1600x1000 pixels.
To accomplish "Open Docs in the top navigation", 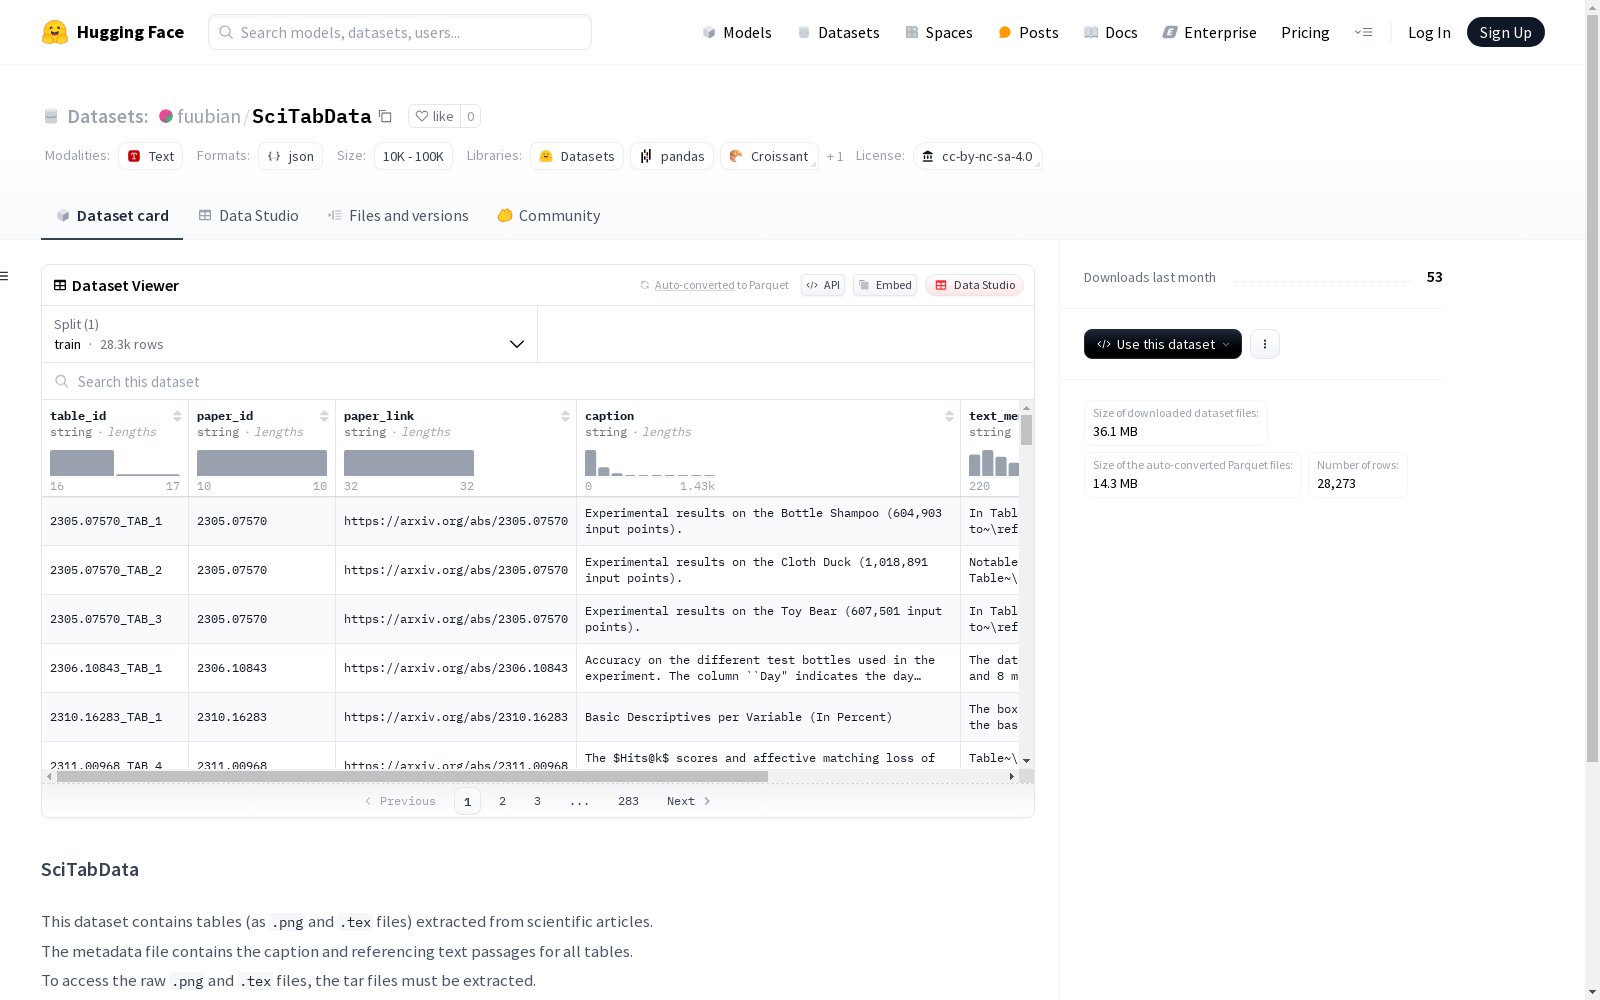I will (1111, 32).
